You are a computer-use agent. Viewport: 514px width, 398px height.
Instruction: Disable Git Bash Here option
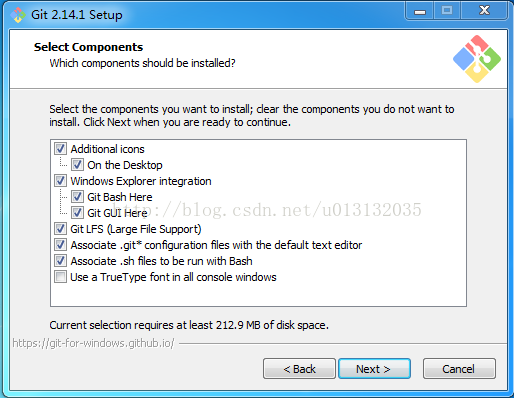coord(77,197)
